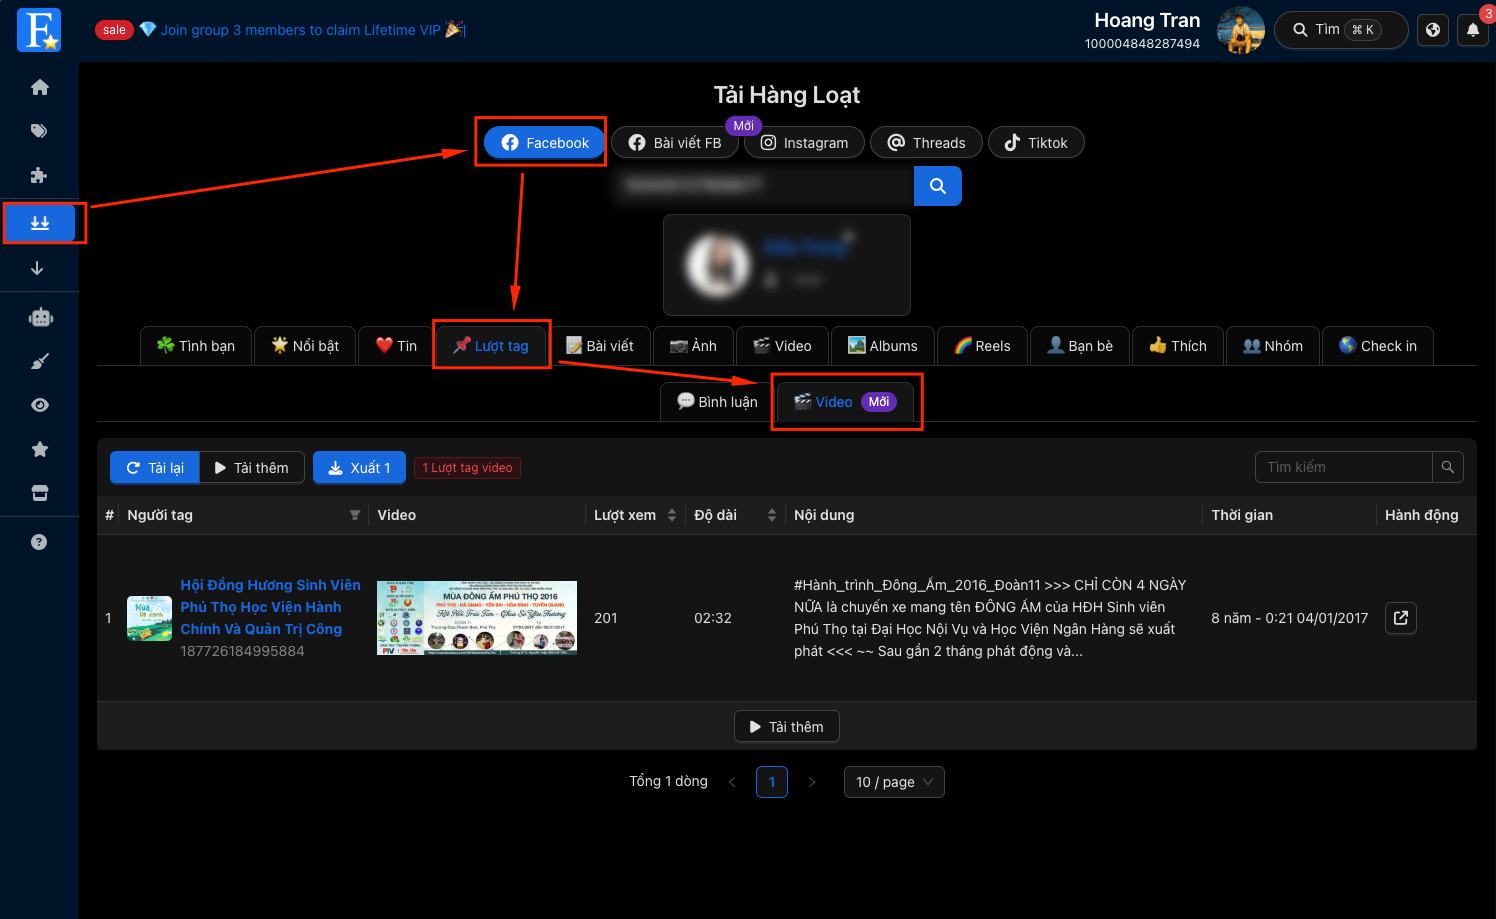
Task: Open the notifications bell
Action: [1472, 30]
